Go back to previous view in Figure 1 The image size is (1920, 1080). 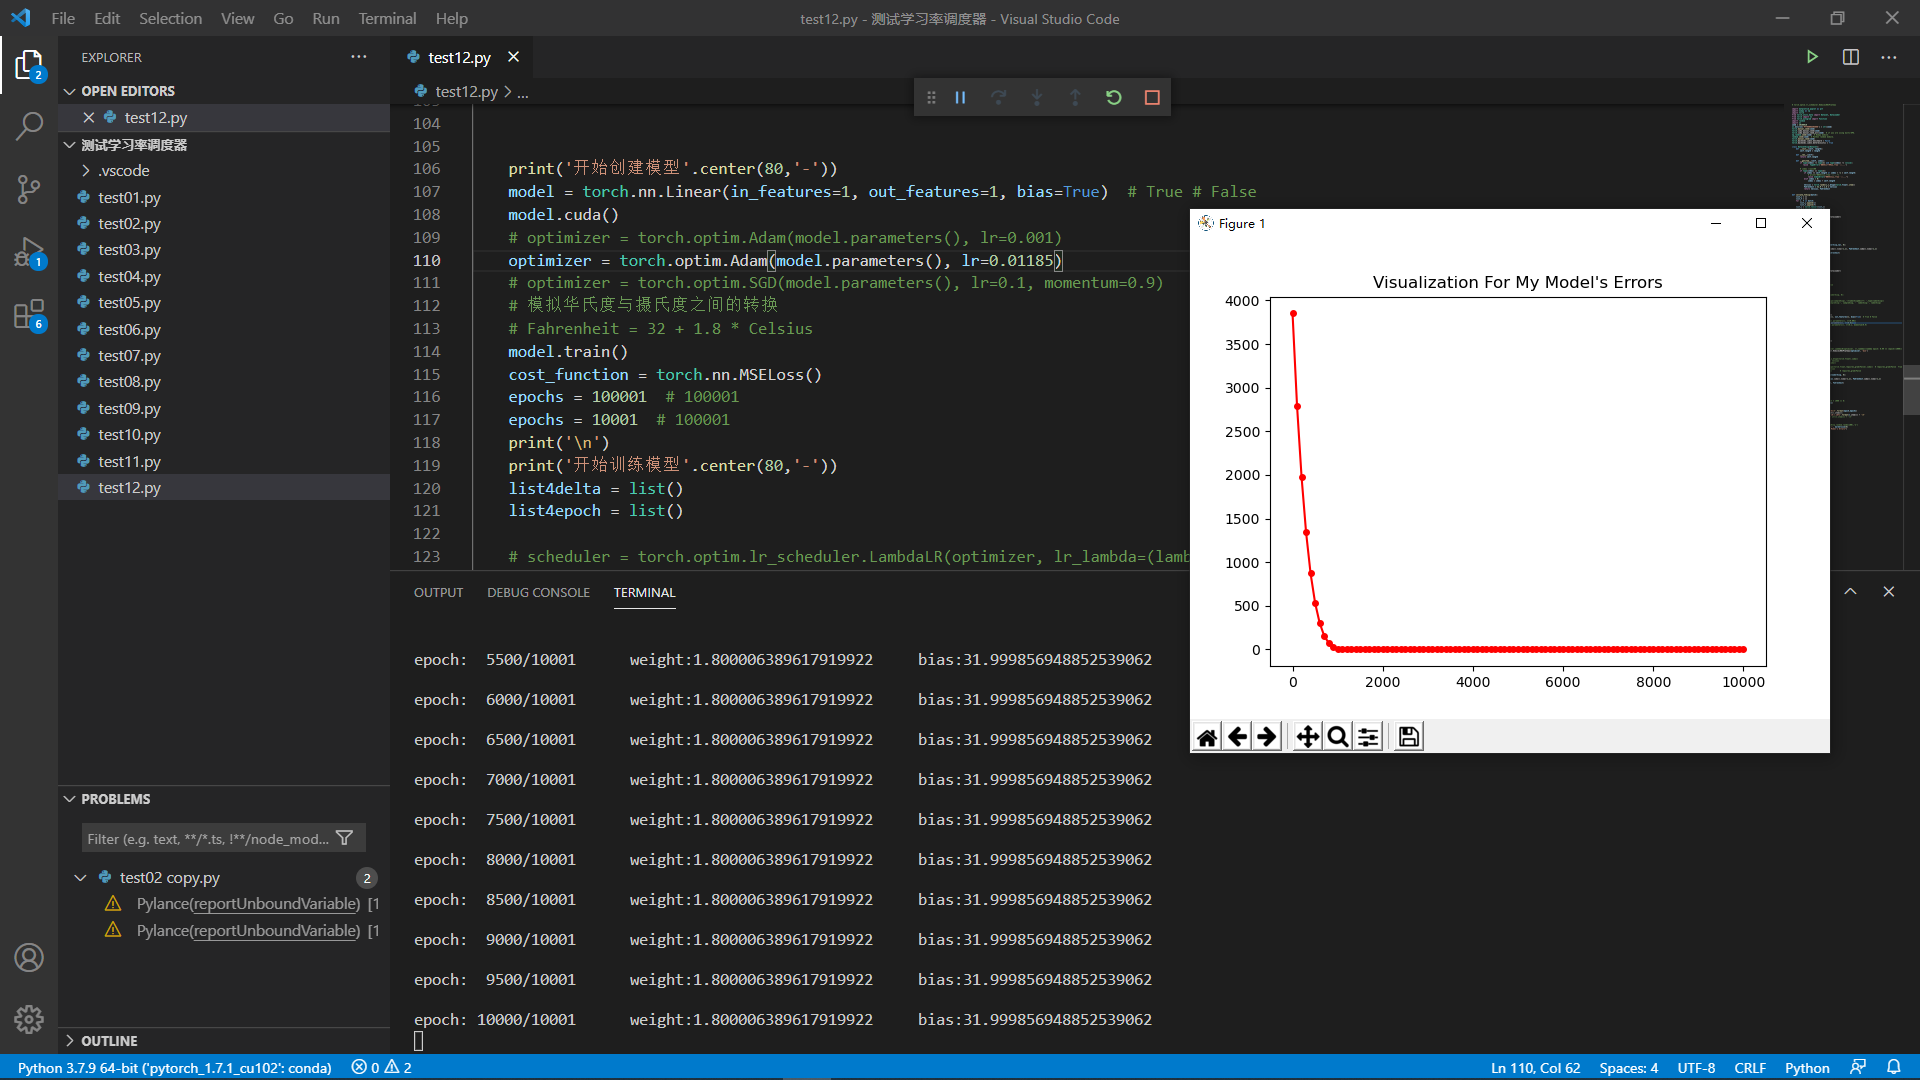click(1237, 737)
